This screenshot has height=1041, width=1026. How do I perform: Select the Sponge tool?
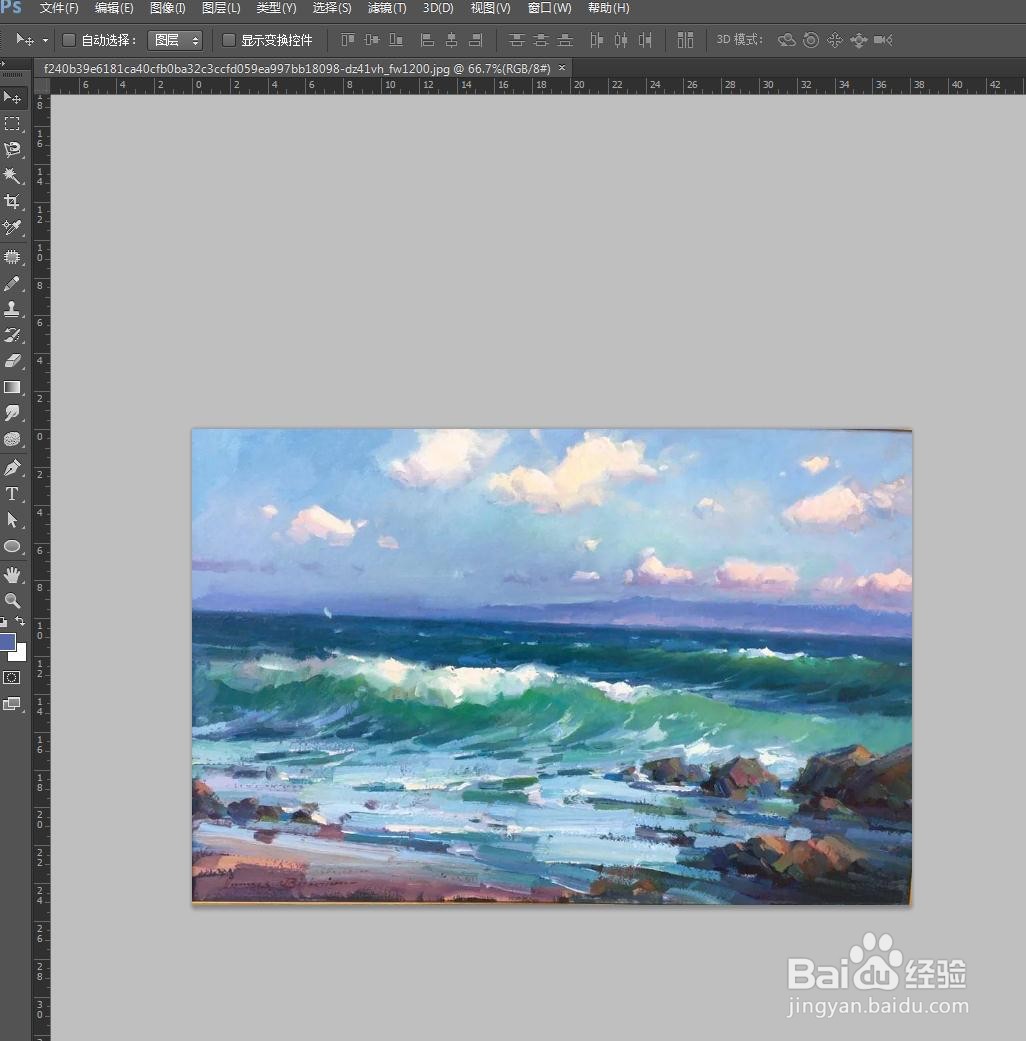tap(12, 439)
